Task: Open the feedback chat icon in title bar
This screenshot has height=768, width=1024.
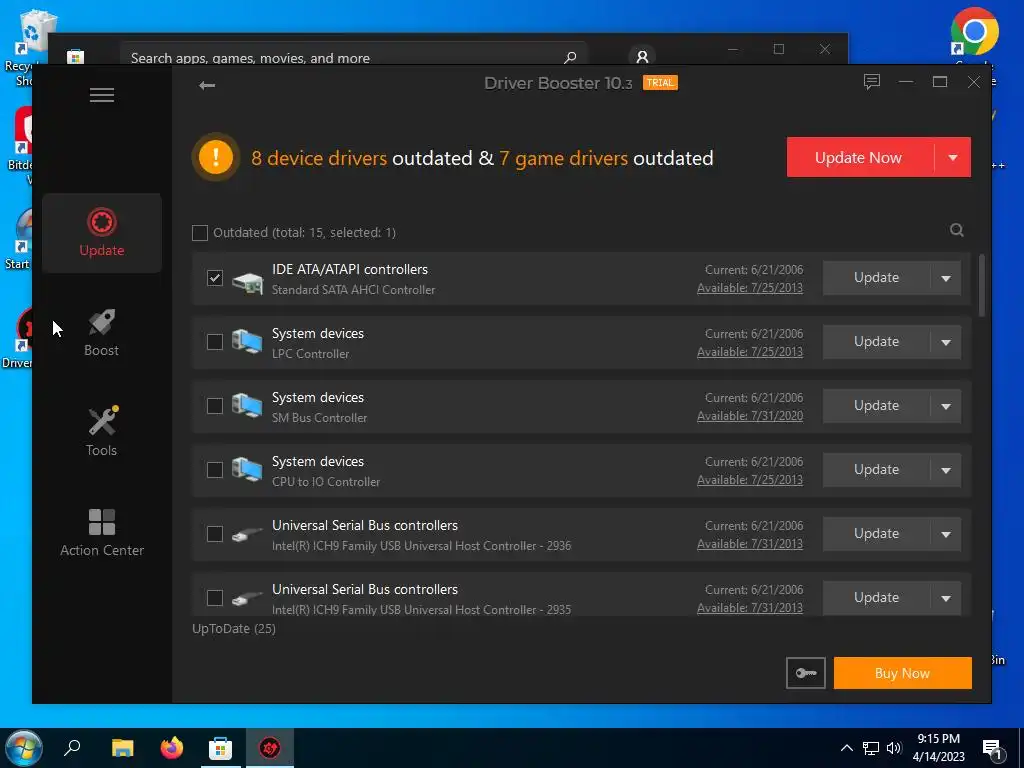Action: (x=872, y=82)
